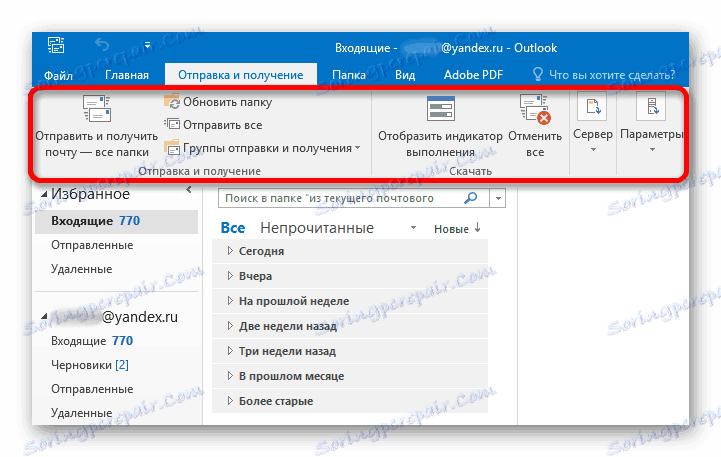Click the Что вы хотите сделать search box

[612, 75]
